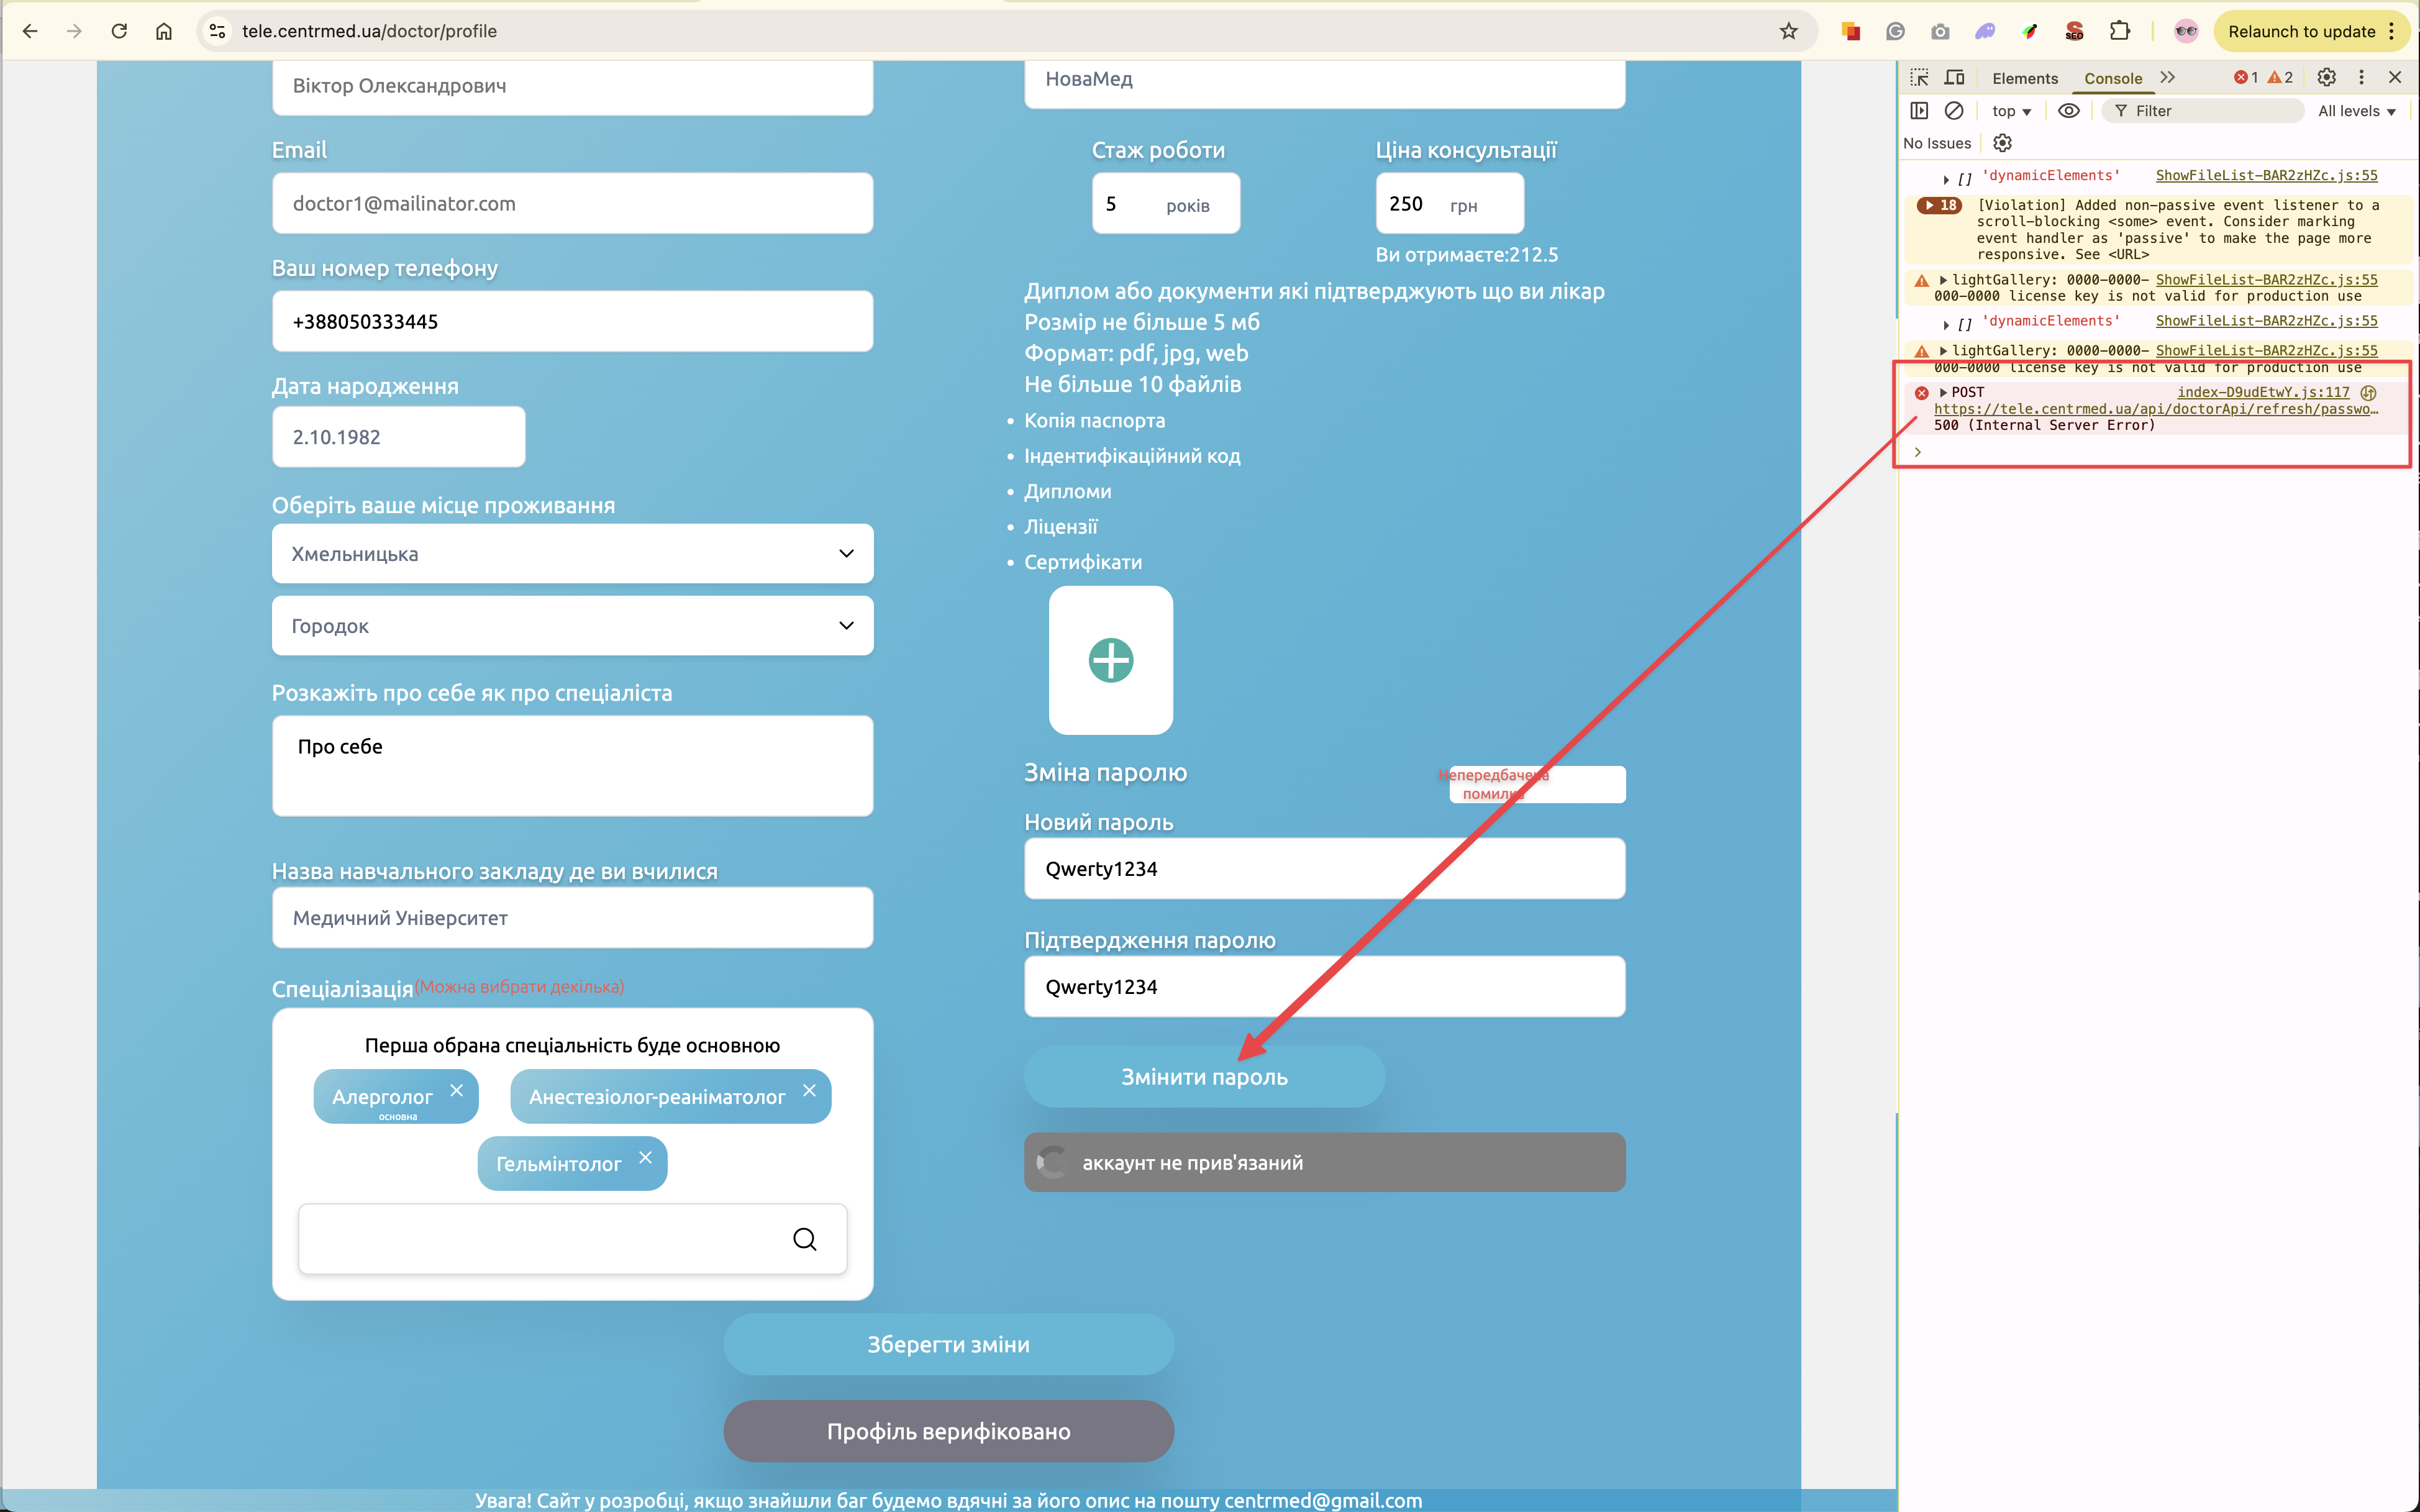The height and width of the screenshot is (1512, 2420).
Task: Toggle live expression eye icon
Action: tap(2068, 111)
